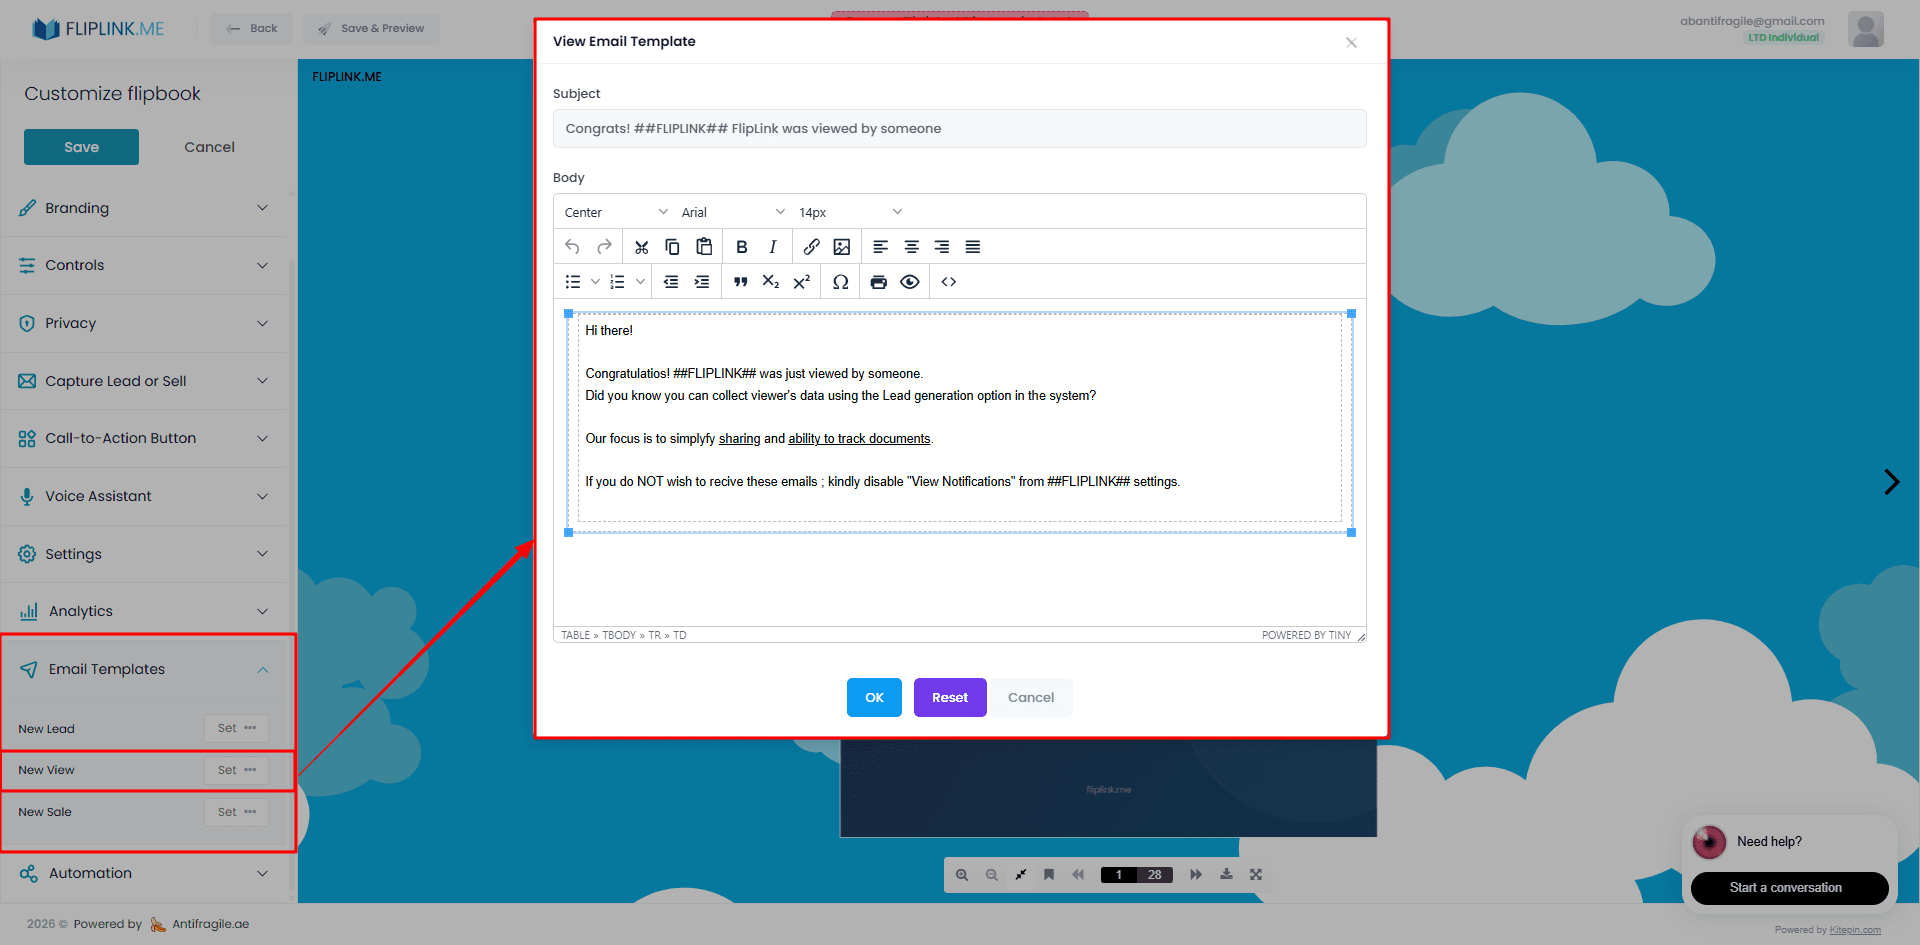Screen dimensions: 1920x945
Task: Toggle the editor preview eye icon
Action: 910,281
